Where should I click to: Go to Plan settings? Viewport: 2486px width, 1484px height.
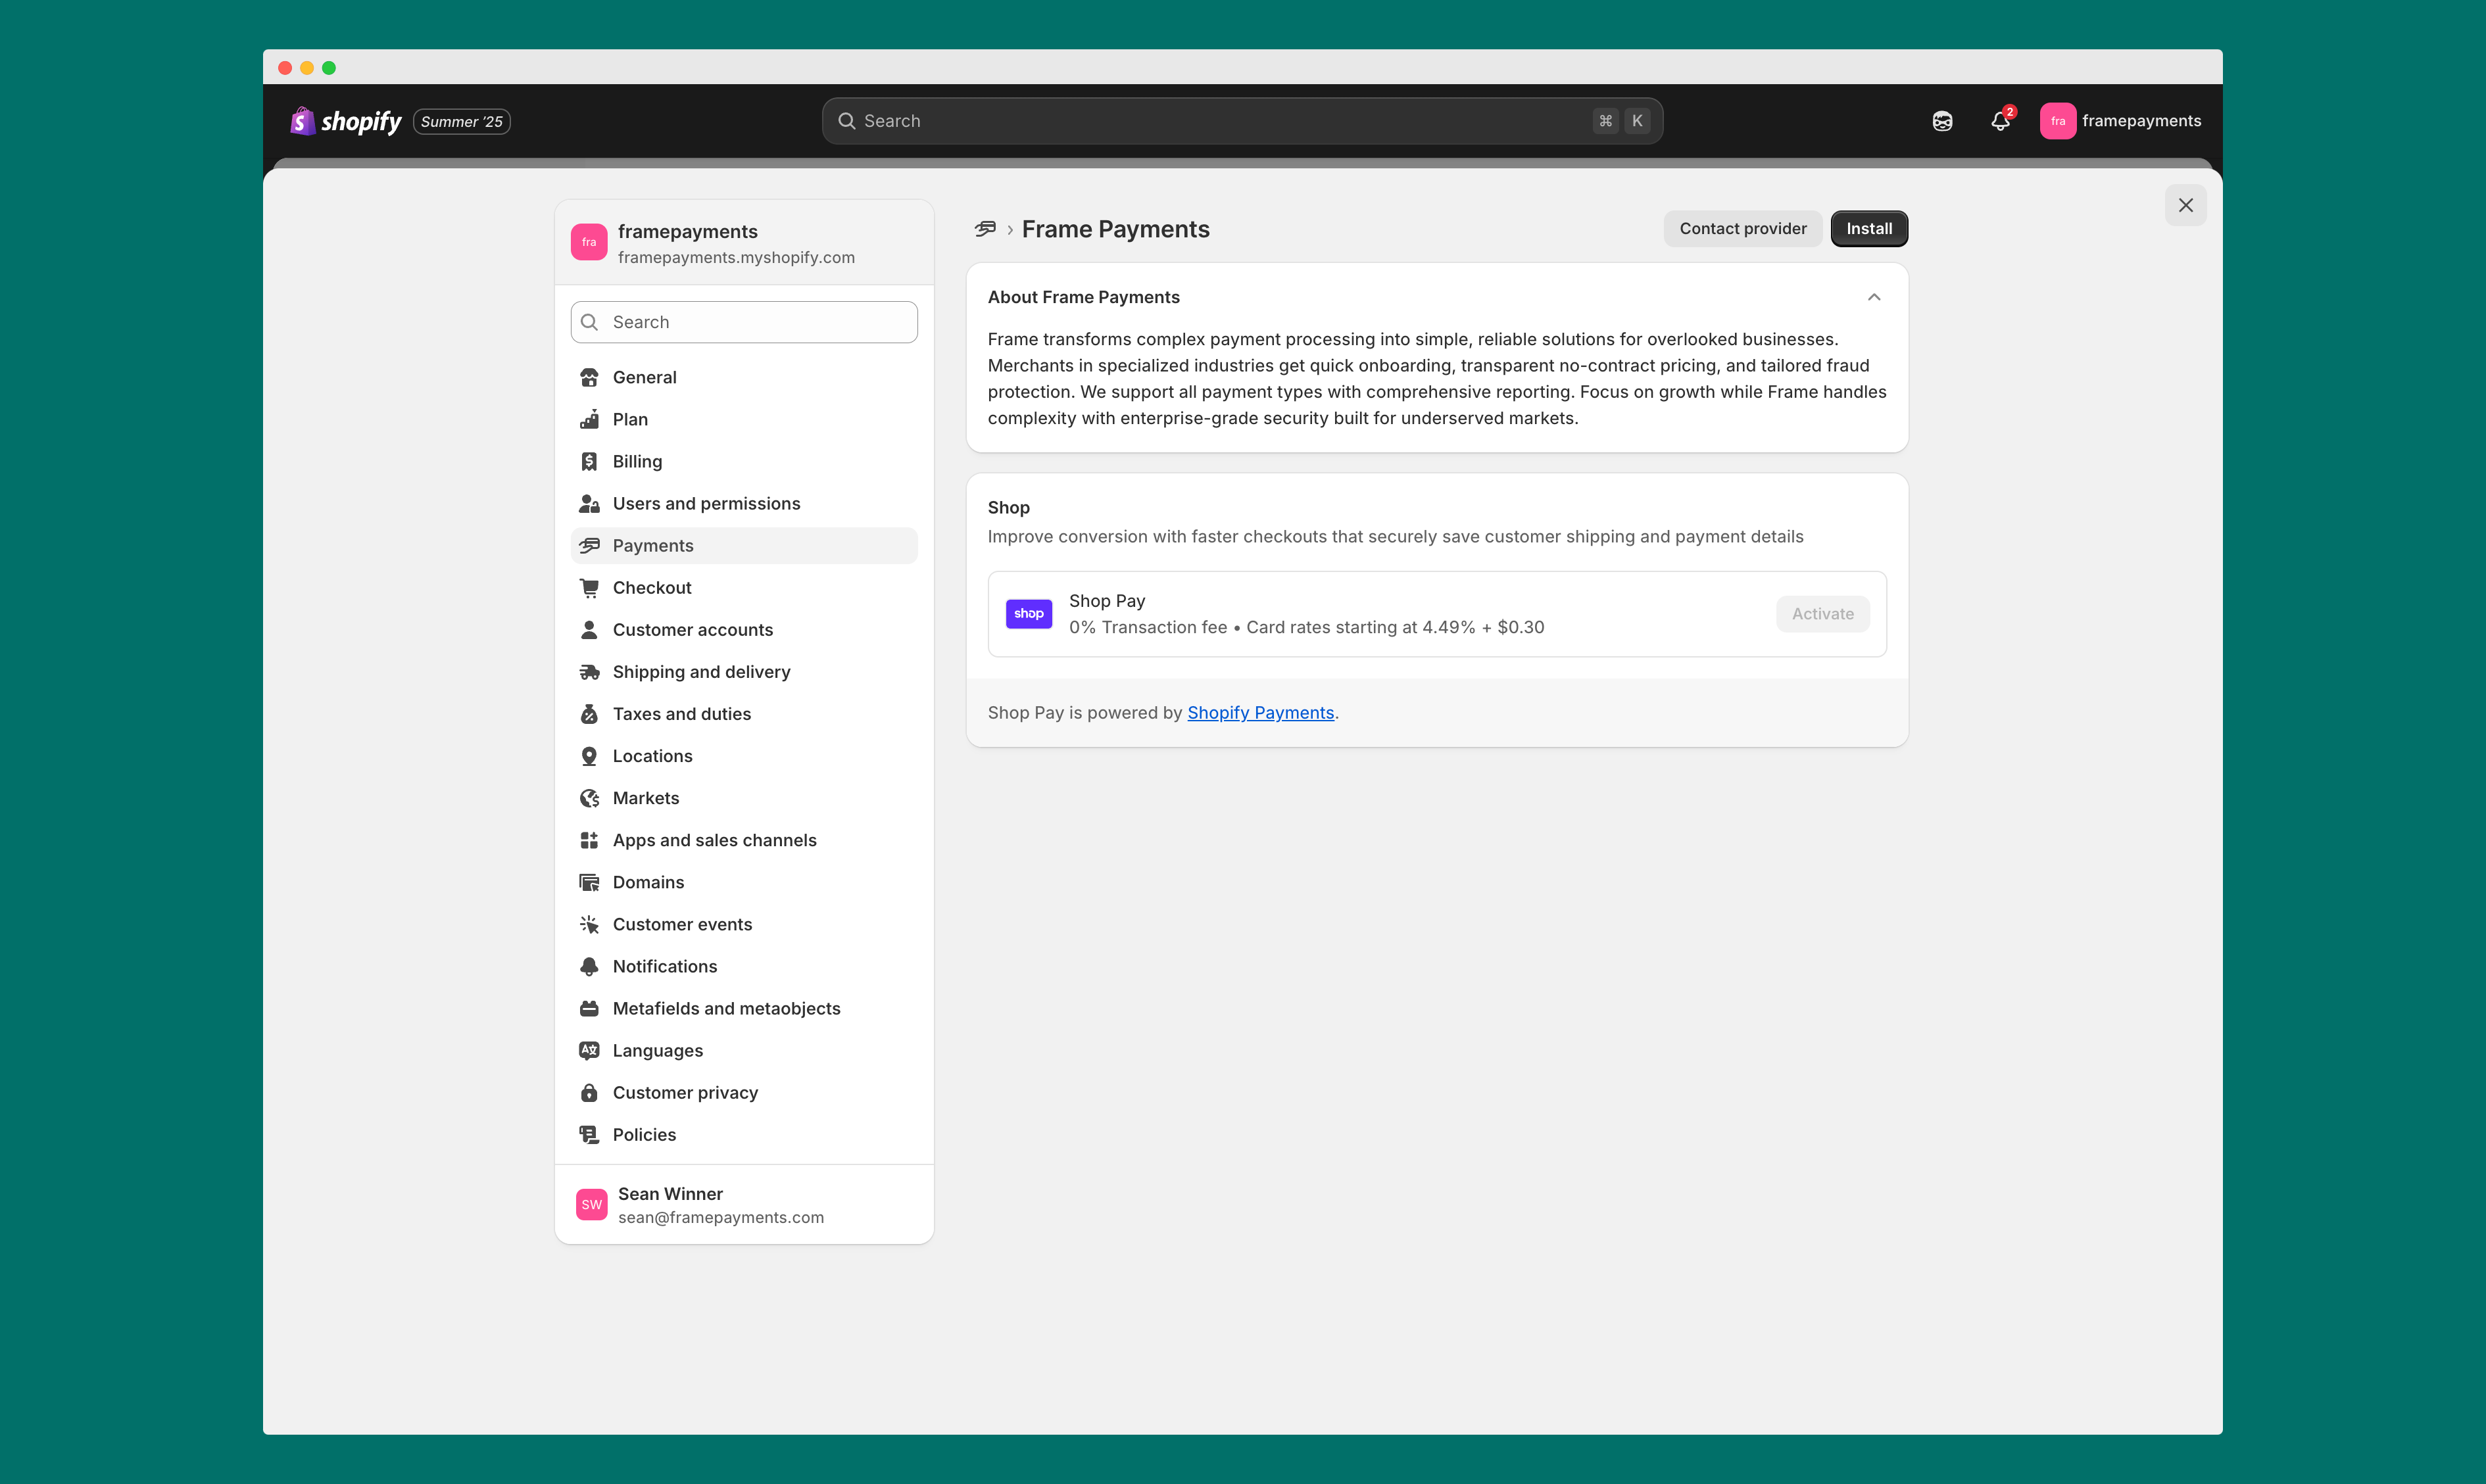pyautogui.click(x=744, y=419)
